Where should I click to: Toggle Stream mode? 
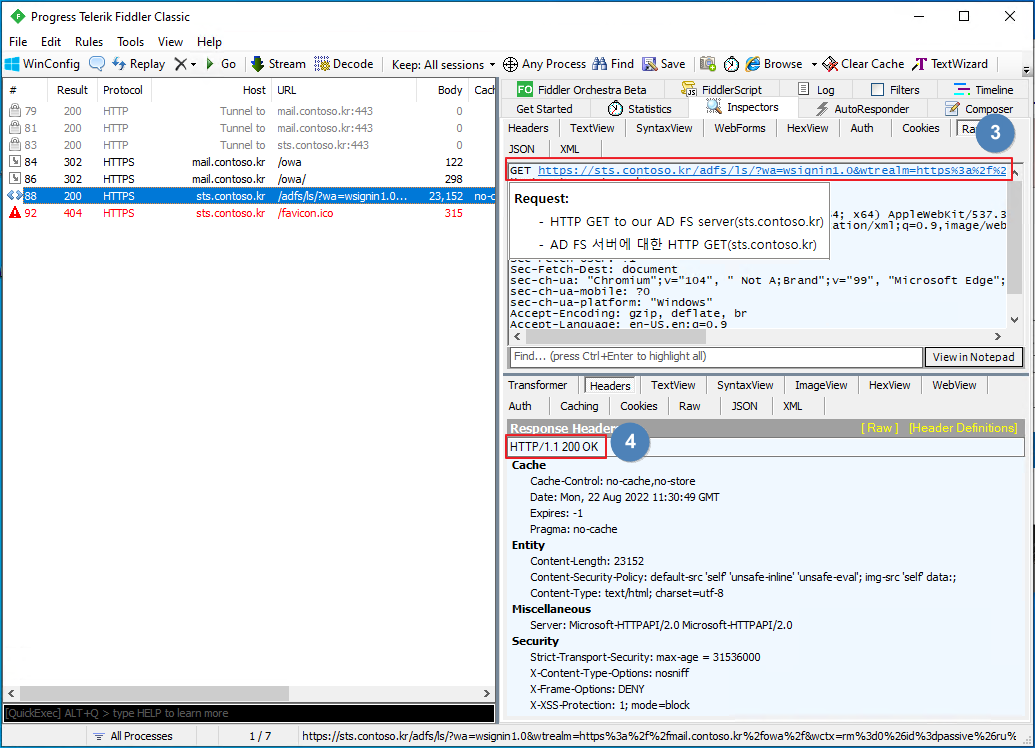(x=279, y=64)
